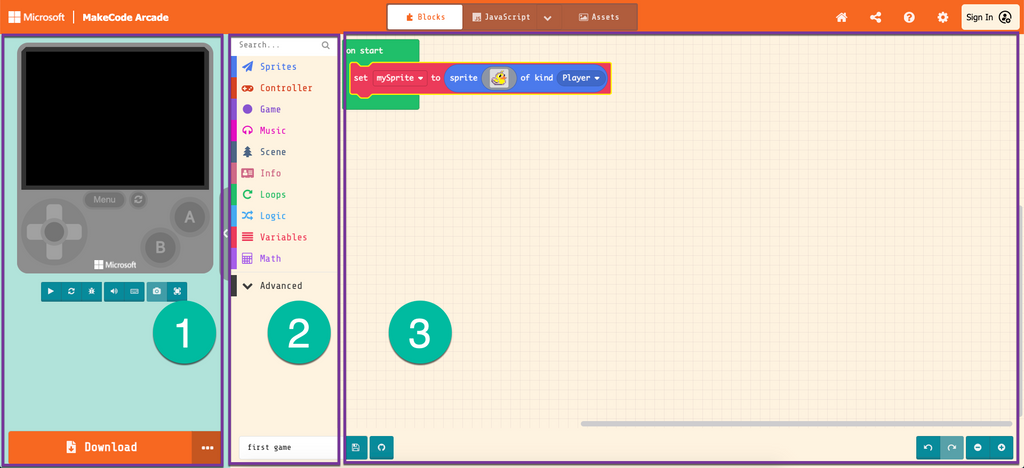The width and height of the screenshot is (1024, 468).
Task: Click the sprite image thumbnail in block
Action: click(498, 78)
